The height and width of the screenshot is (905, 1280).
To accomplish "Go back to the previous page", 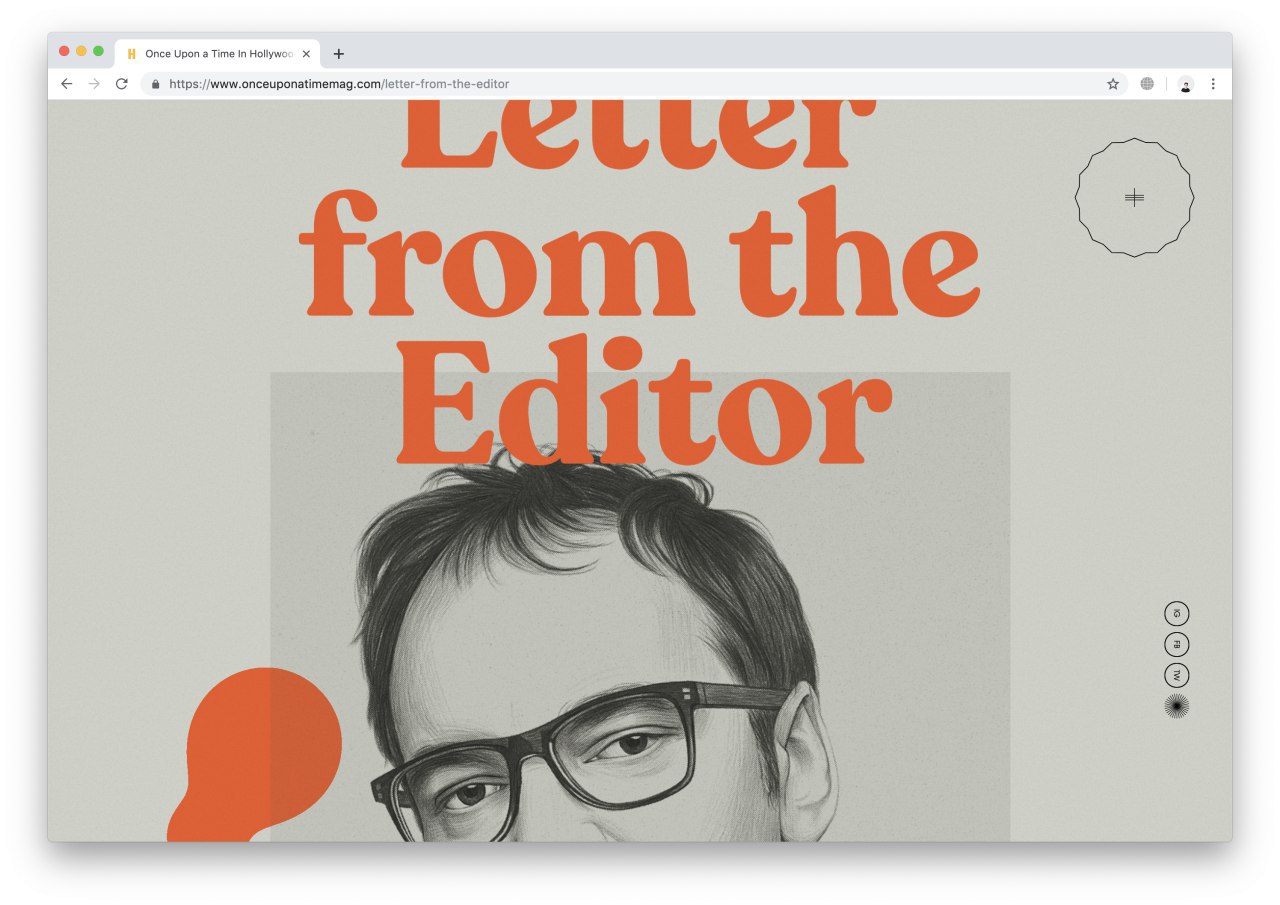I will [66, 84].
